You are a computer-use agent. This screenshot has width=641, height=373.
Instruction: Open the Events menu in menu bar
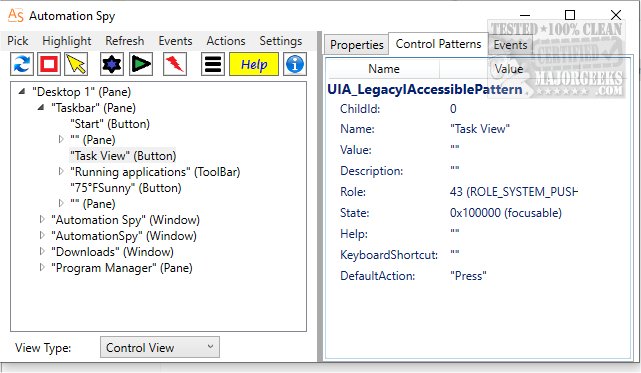tap(175, 41)
